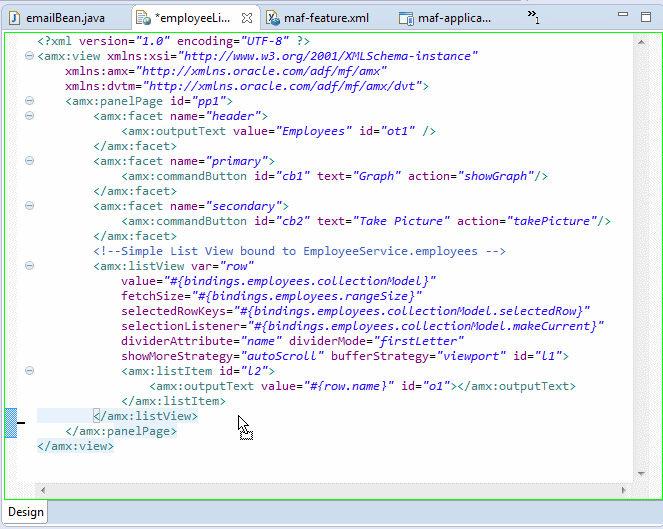The image size is (663, 529).
Task: Click the vertical scrollbar up arrow
Action: [x=641, y=42]
